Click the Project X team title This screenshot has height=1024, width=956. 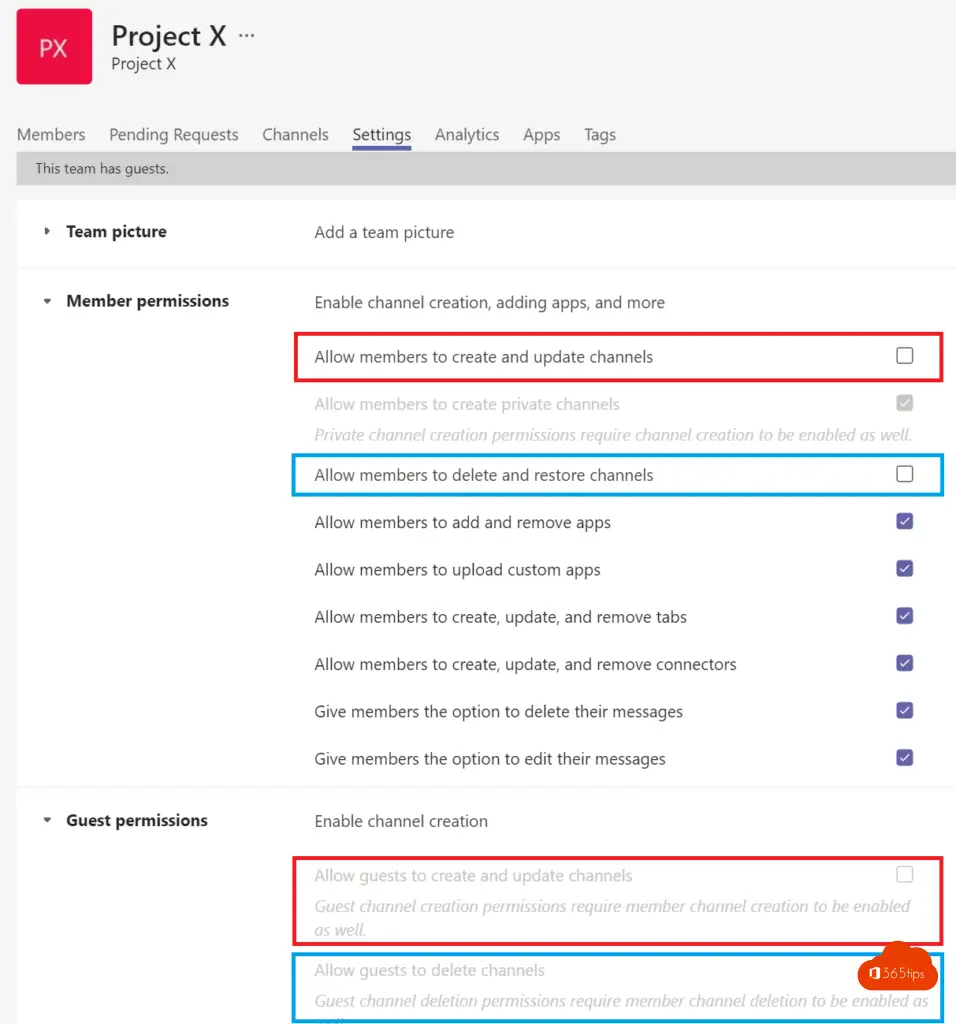[x=169, y=36]
